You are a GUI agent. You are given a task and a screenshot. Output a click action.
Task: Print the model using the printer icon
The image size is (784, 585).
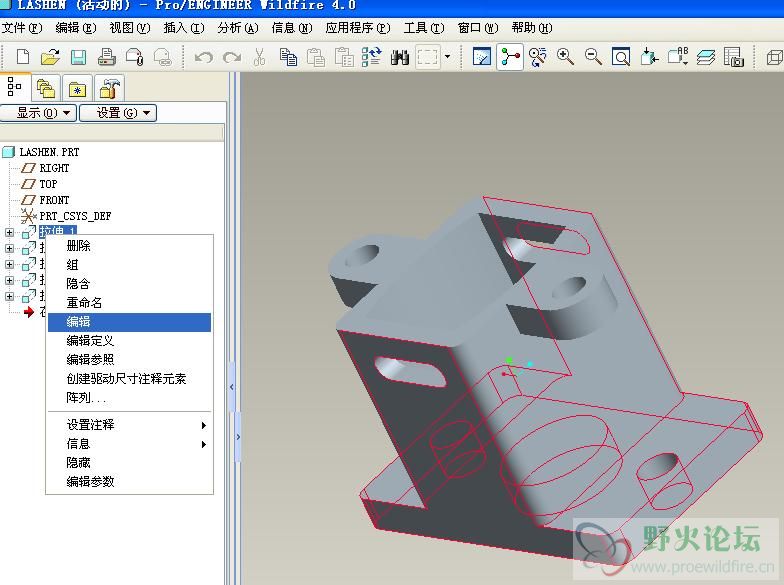coord(106,57)
